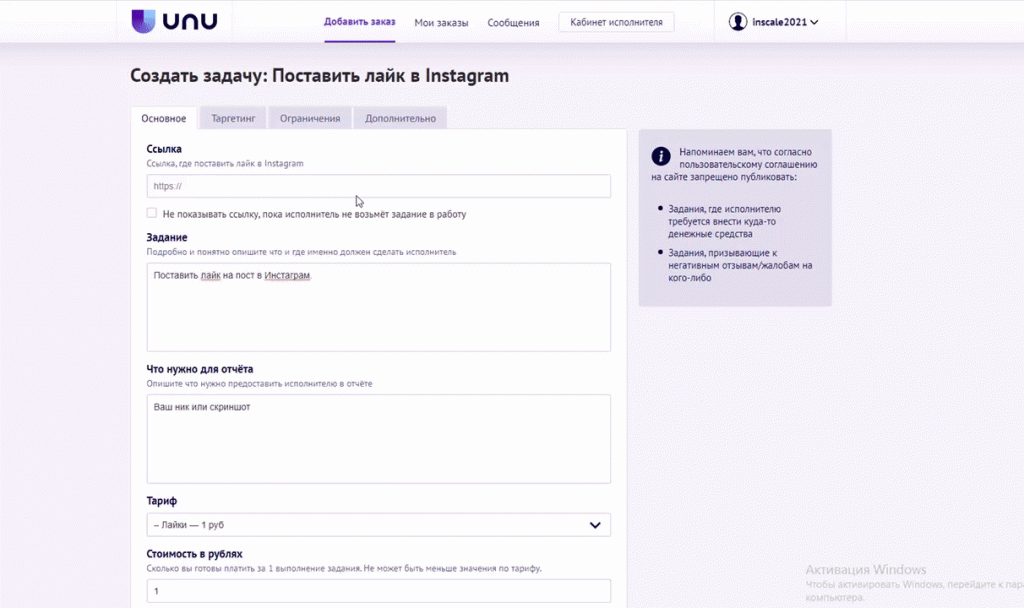The height and width of the screenshot is (608, 1024).
Task: Open the Дополнительно tab
Action: click(x=400, y=118)
